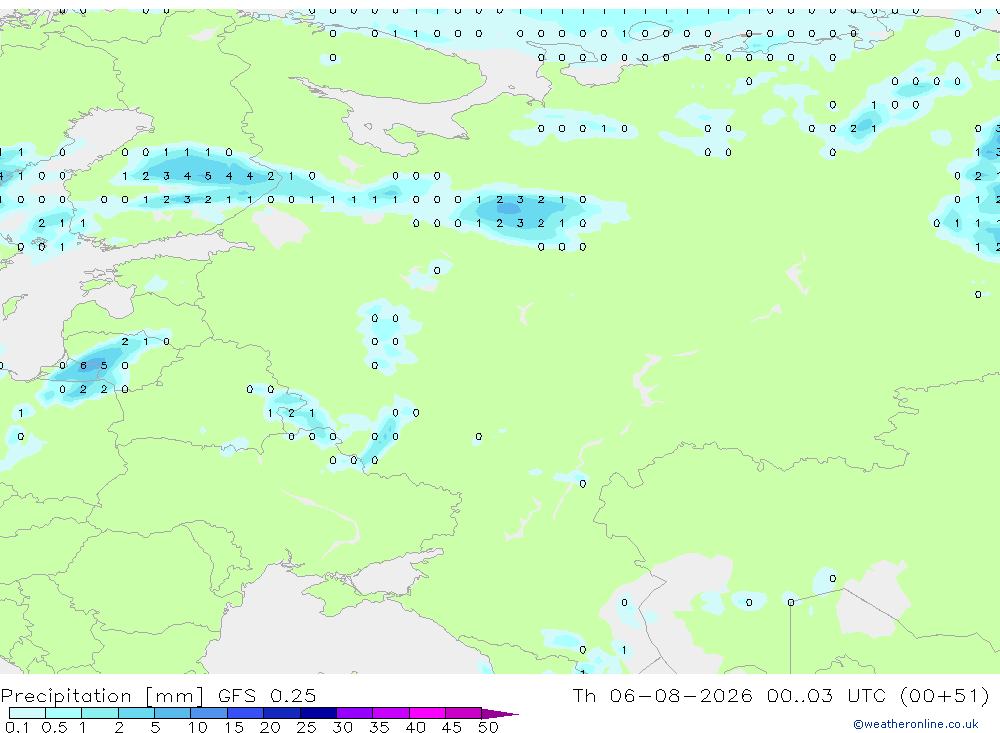Click the above-50 arrow tip of legend

(499, 714)
